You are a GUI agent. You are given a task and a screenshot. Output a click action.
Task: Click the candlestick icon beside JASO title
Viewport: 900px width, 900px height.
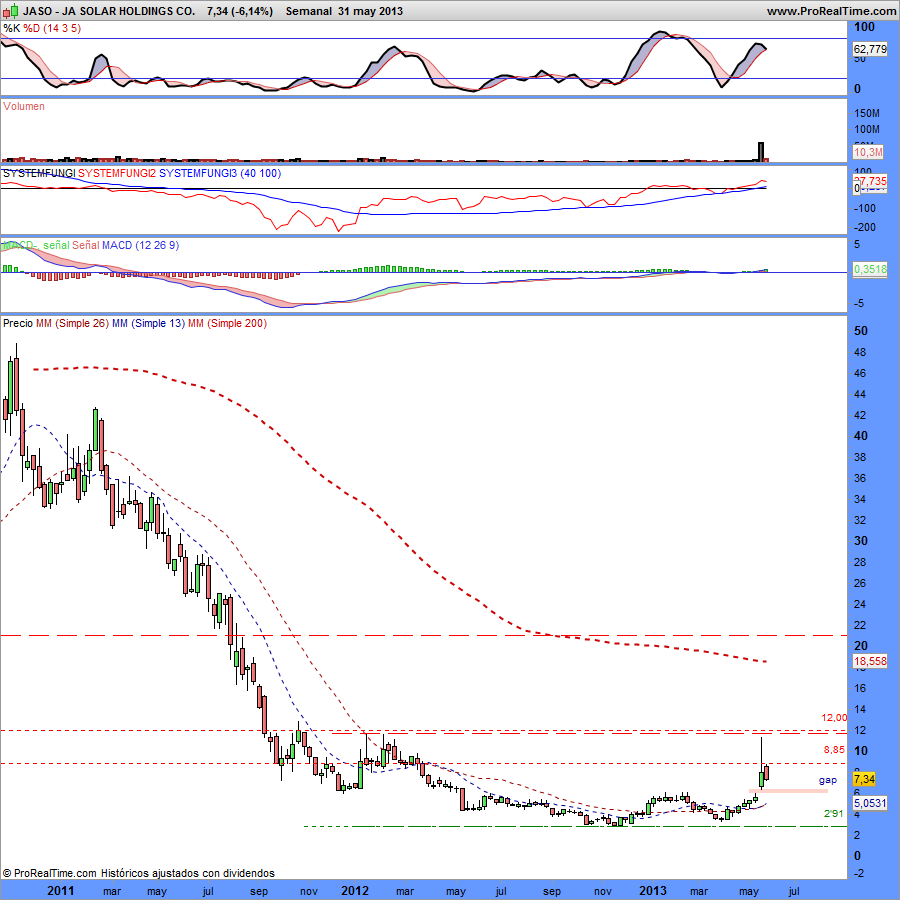[x=10, y=10]
